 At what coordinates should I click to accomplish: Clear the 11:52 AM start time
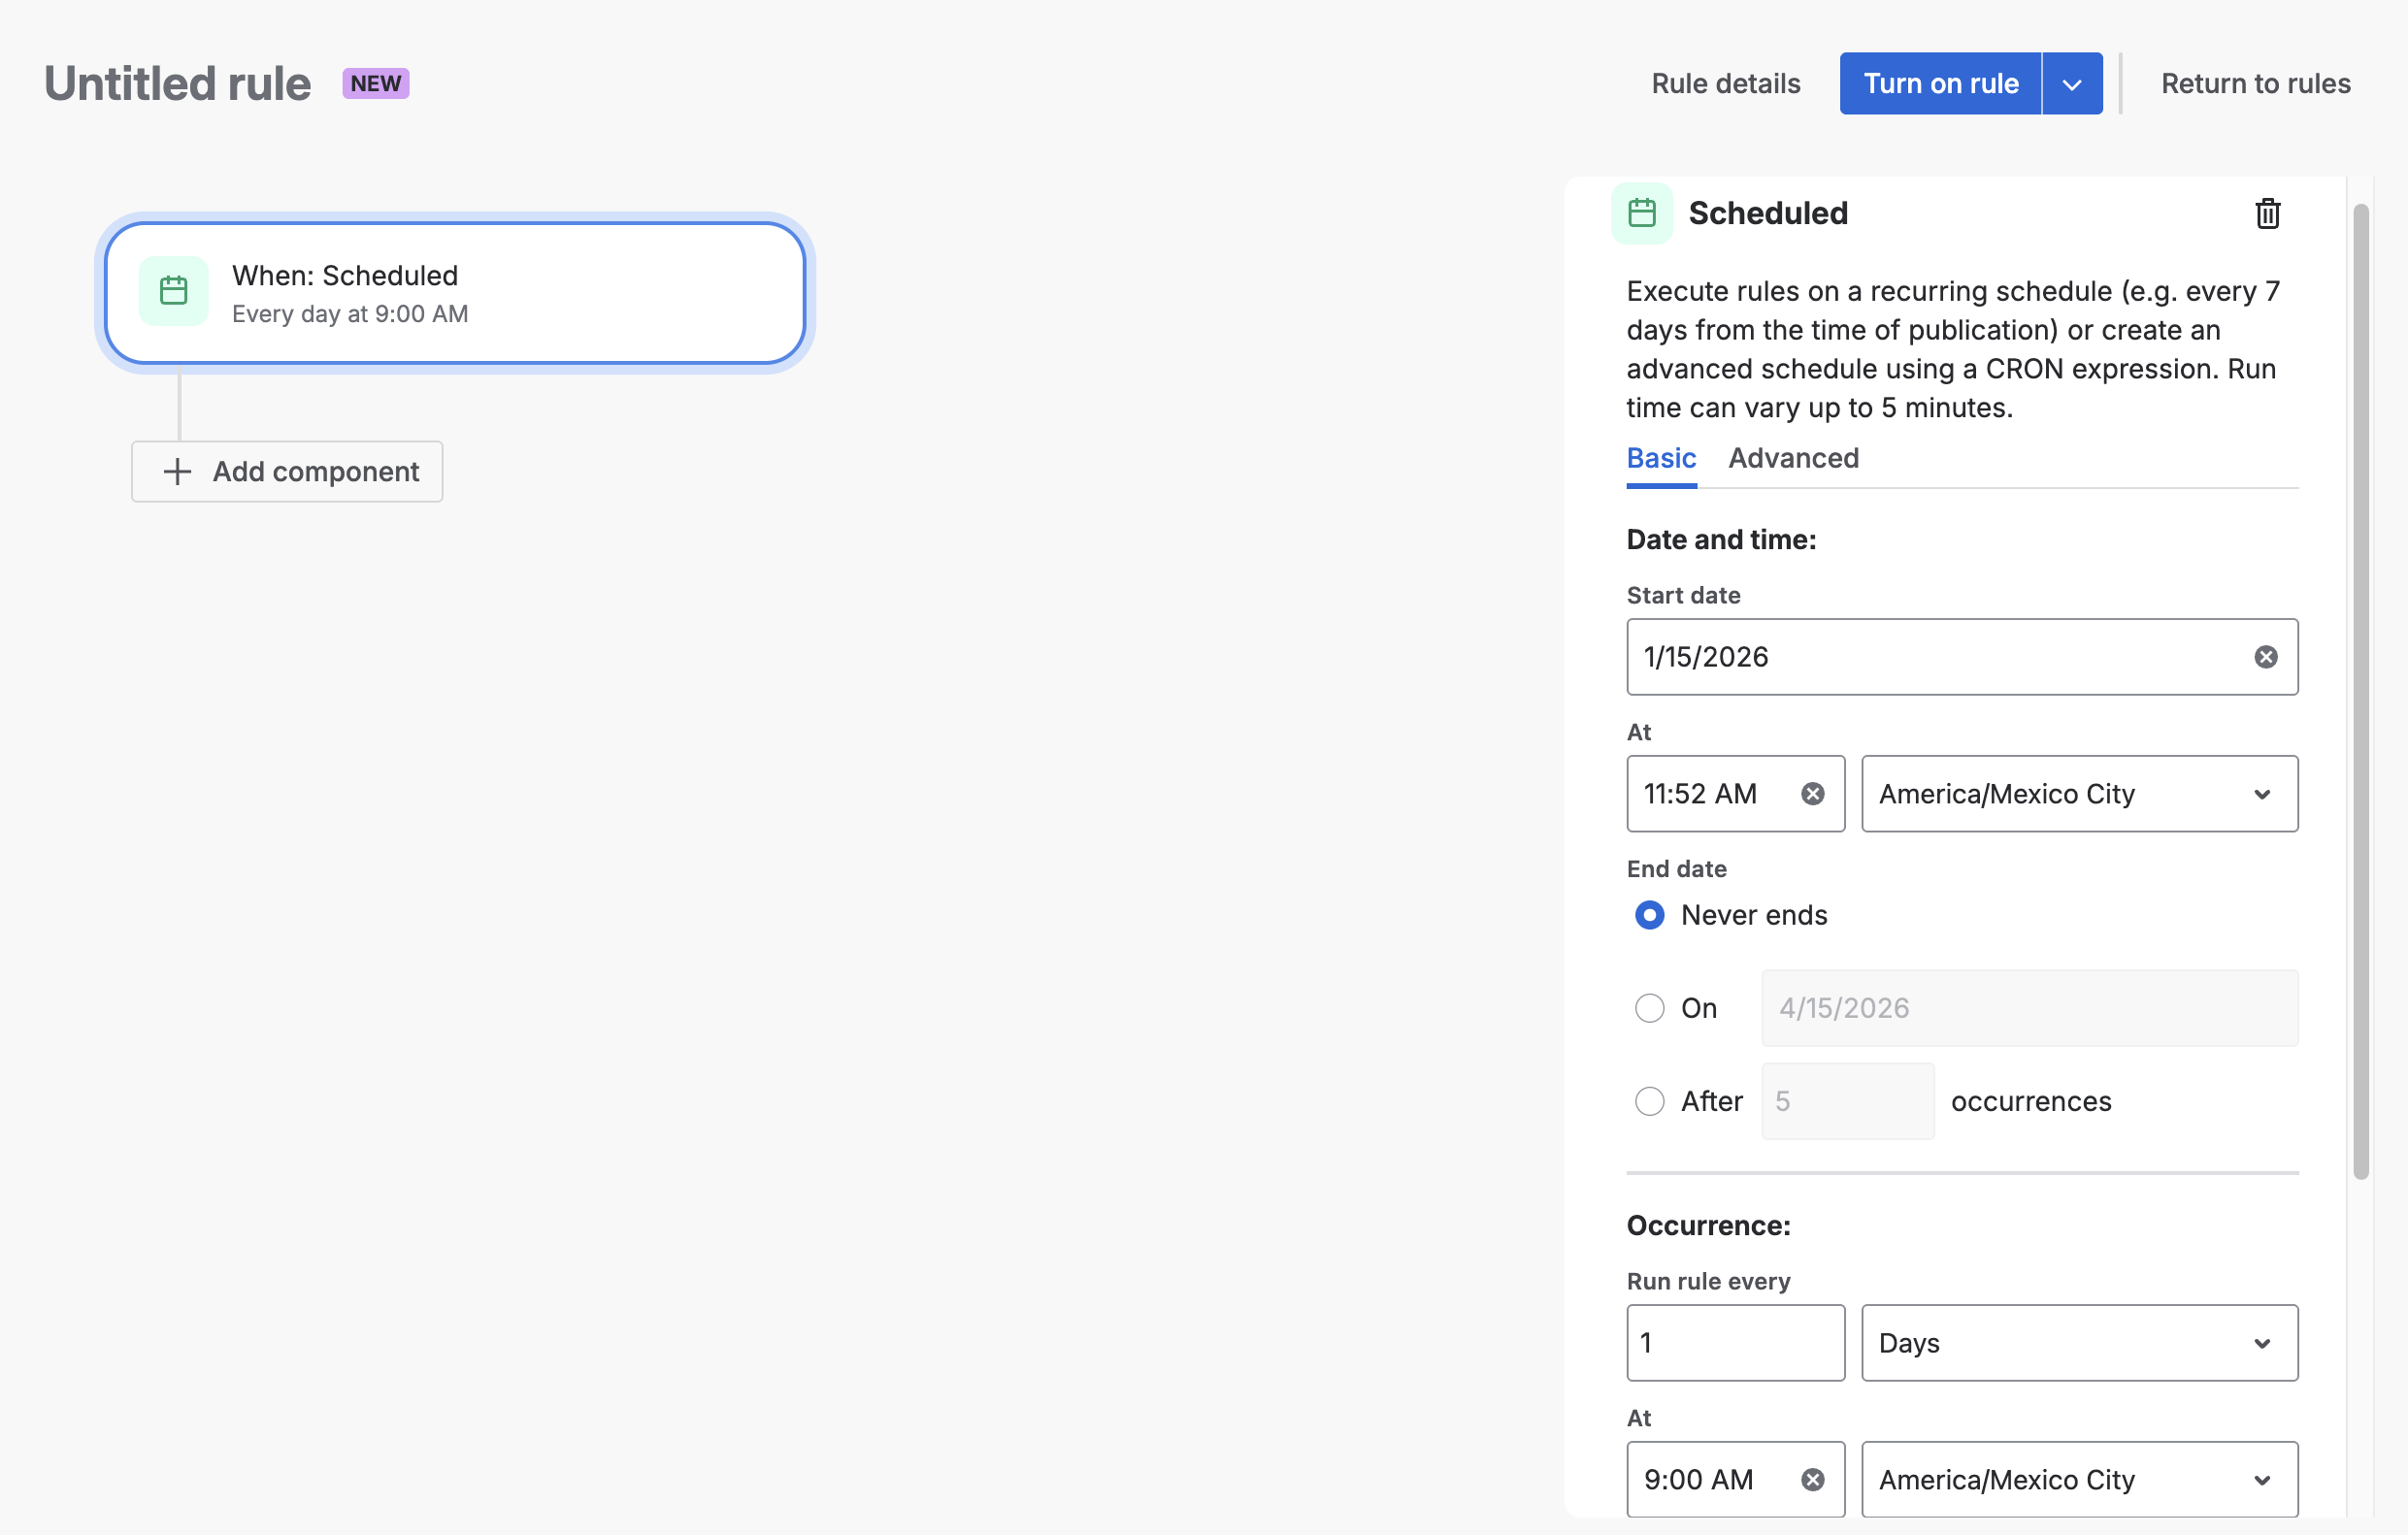pos(1812,794)
